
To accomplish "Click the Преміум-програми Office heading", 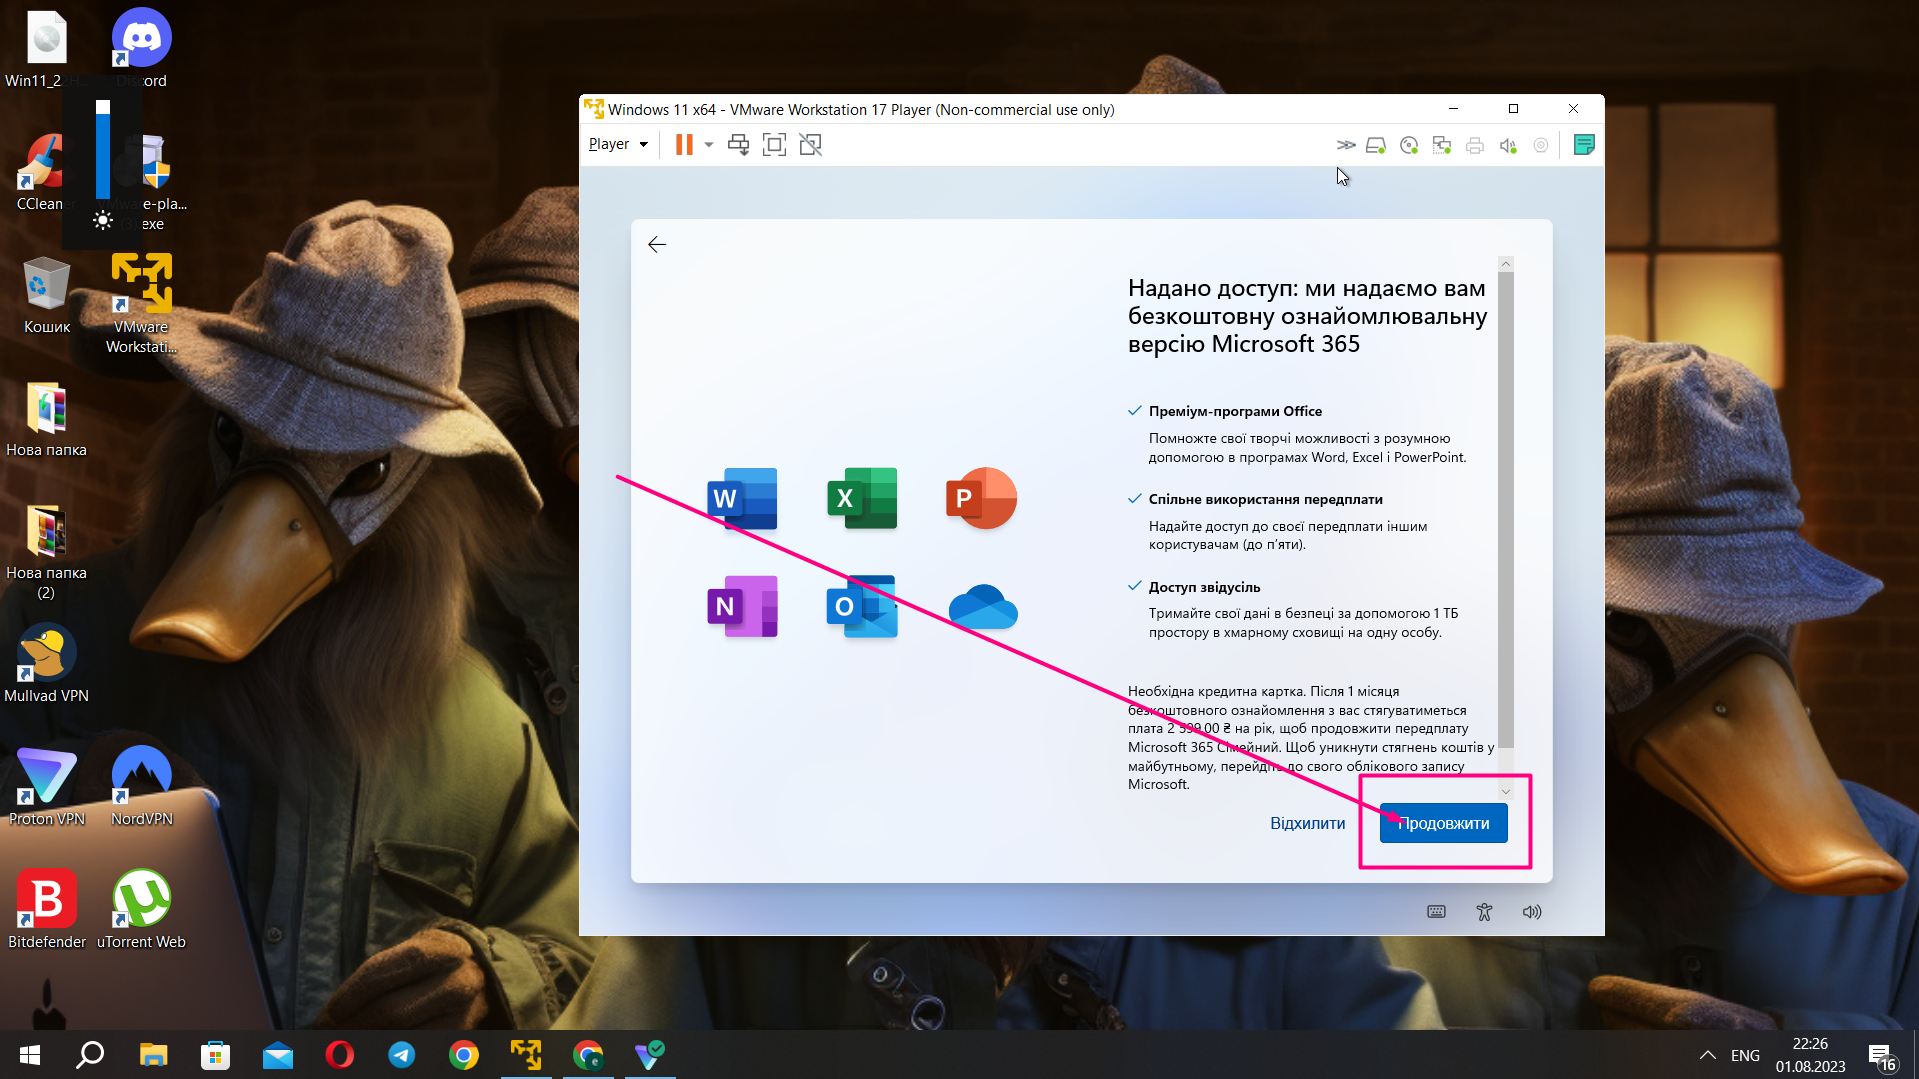I will [x=1235, y=411].
